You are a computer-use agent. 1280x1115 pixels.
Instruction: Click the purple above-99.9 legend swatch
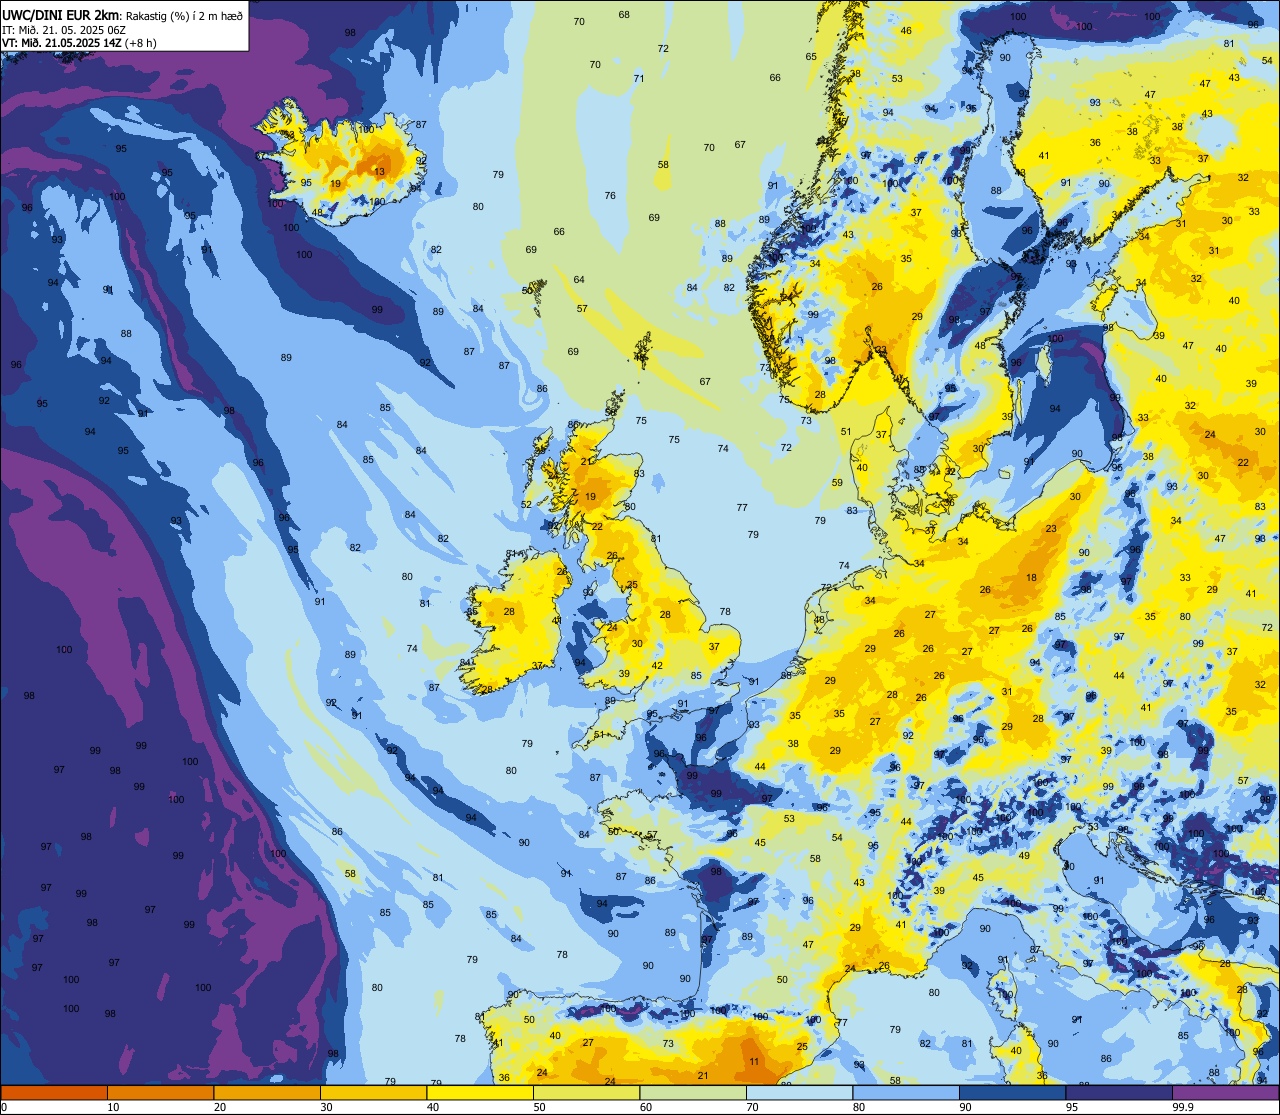click(x=1225, y=1092)
